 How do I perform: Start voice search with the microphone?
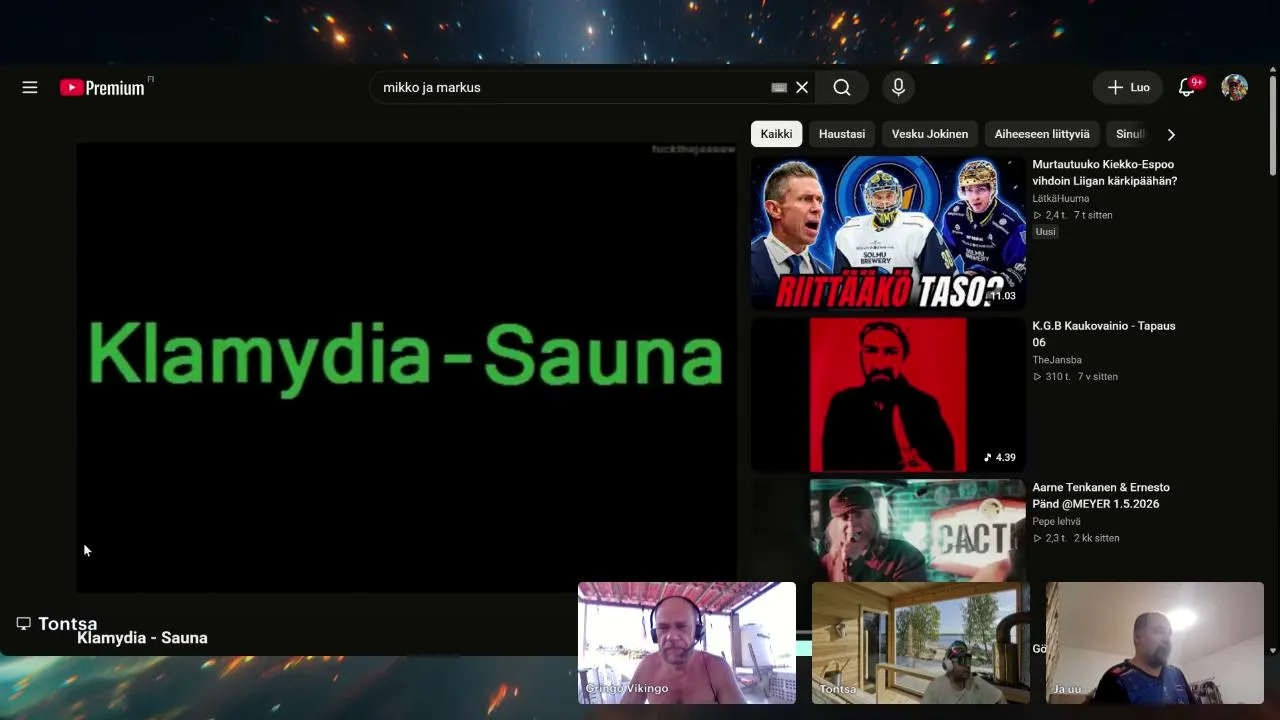coord(898,88)
